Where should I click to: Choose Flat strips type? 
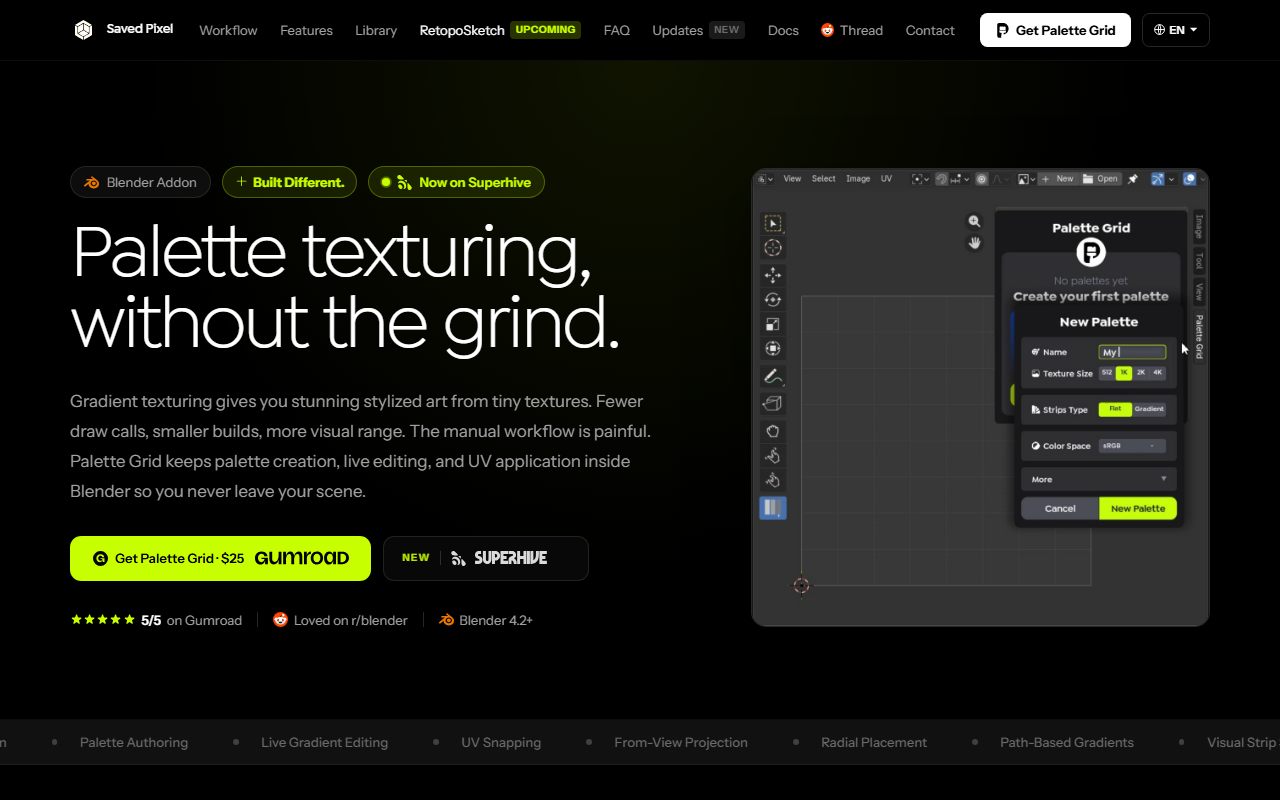[1115, 409]
